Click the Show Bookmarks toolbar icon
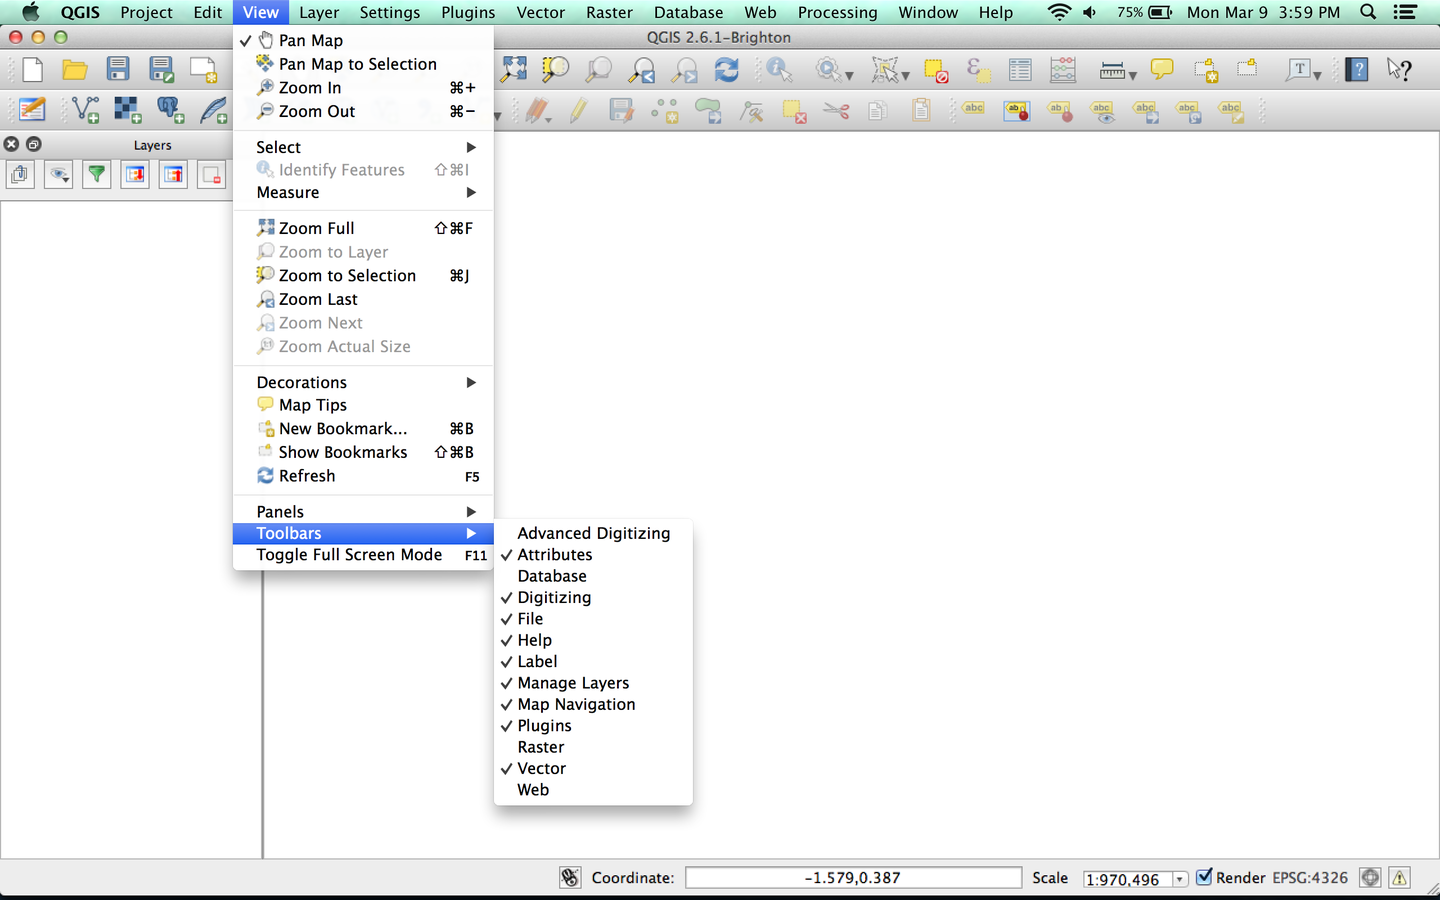This screenshot has height=900, width=1440. pos(1247,70)
